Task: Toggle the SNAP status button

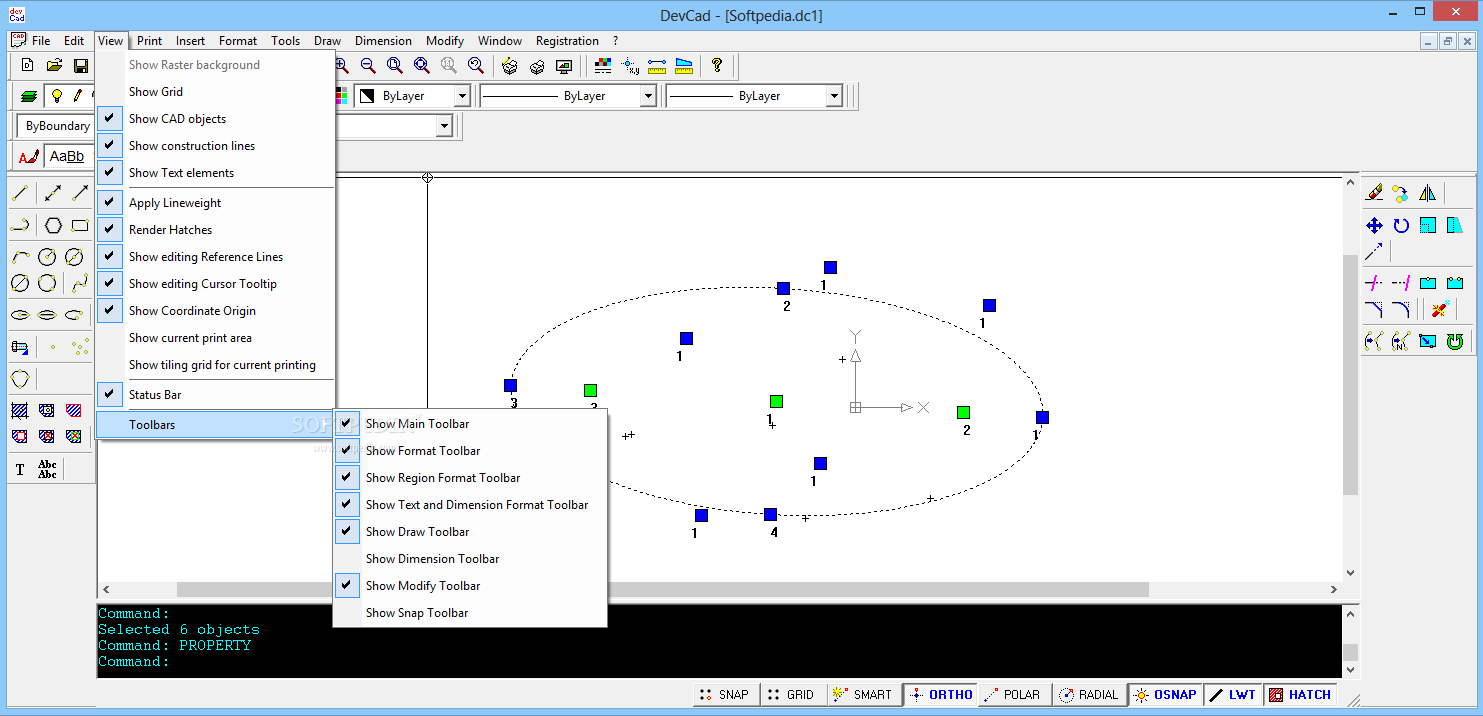Action: 725,694
